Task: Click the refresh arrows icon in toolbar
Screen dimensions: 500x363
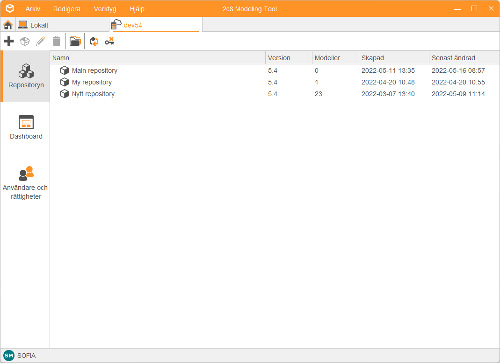Action: click(x=94, y=41)
